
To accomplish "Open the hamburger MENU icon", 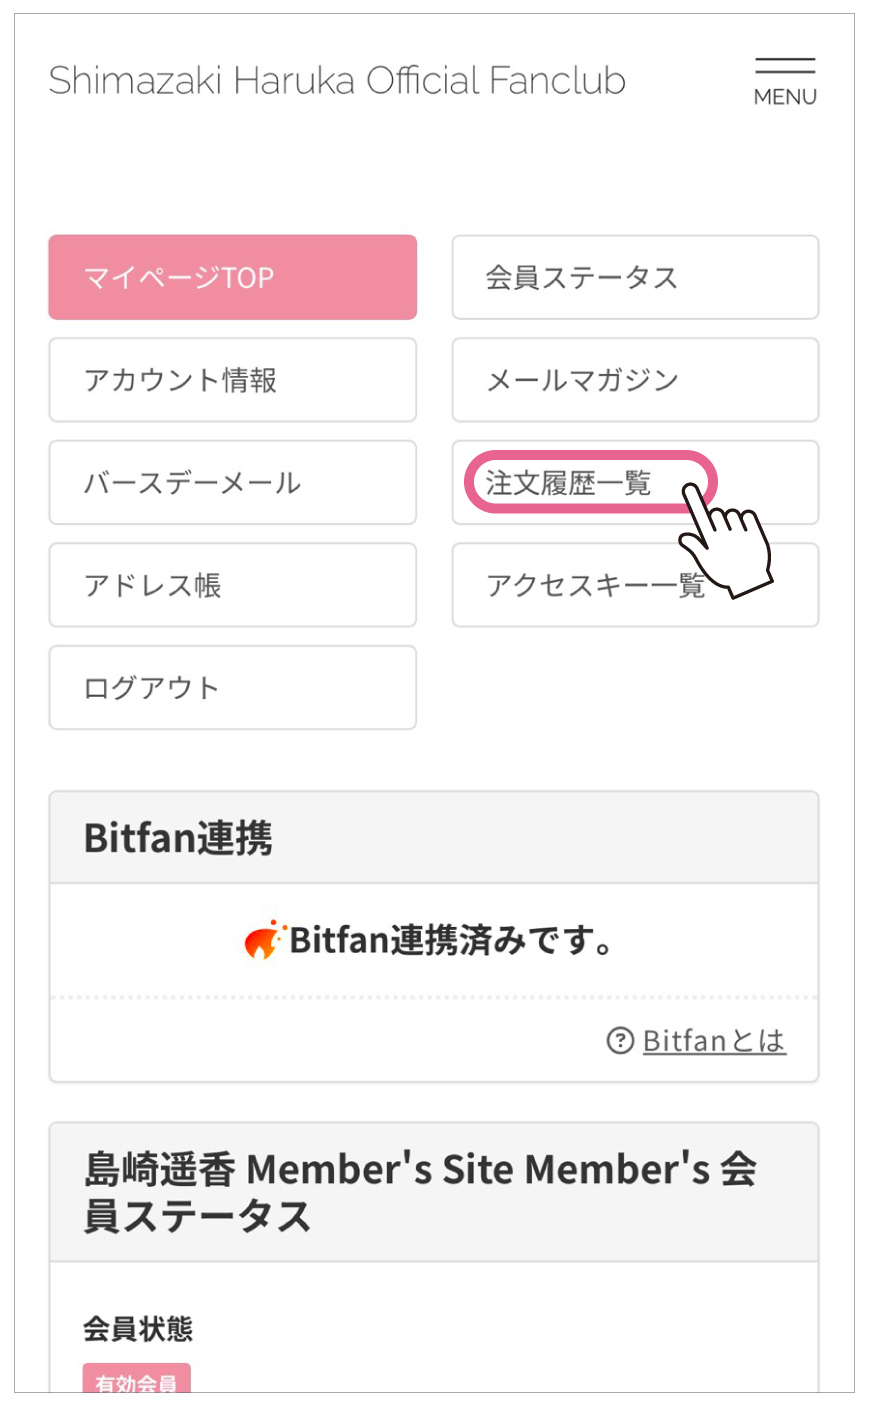I will click(785, 81).
